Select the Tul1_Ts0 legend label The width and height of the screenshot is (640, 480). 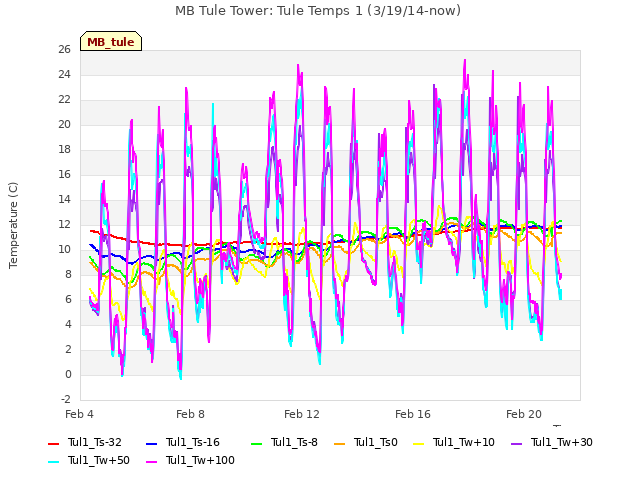[x=376, y=442]
